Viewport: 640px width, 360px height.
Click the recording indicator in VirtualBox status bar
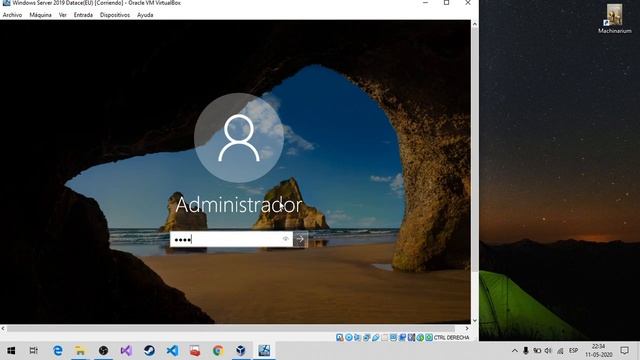[402, 338]
